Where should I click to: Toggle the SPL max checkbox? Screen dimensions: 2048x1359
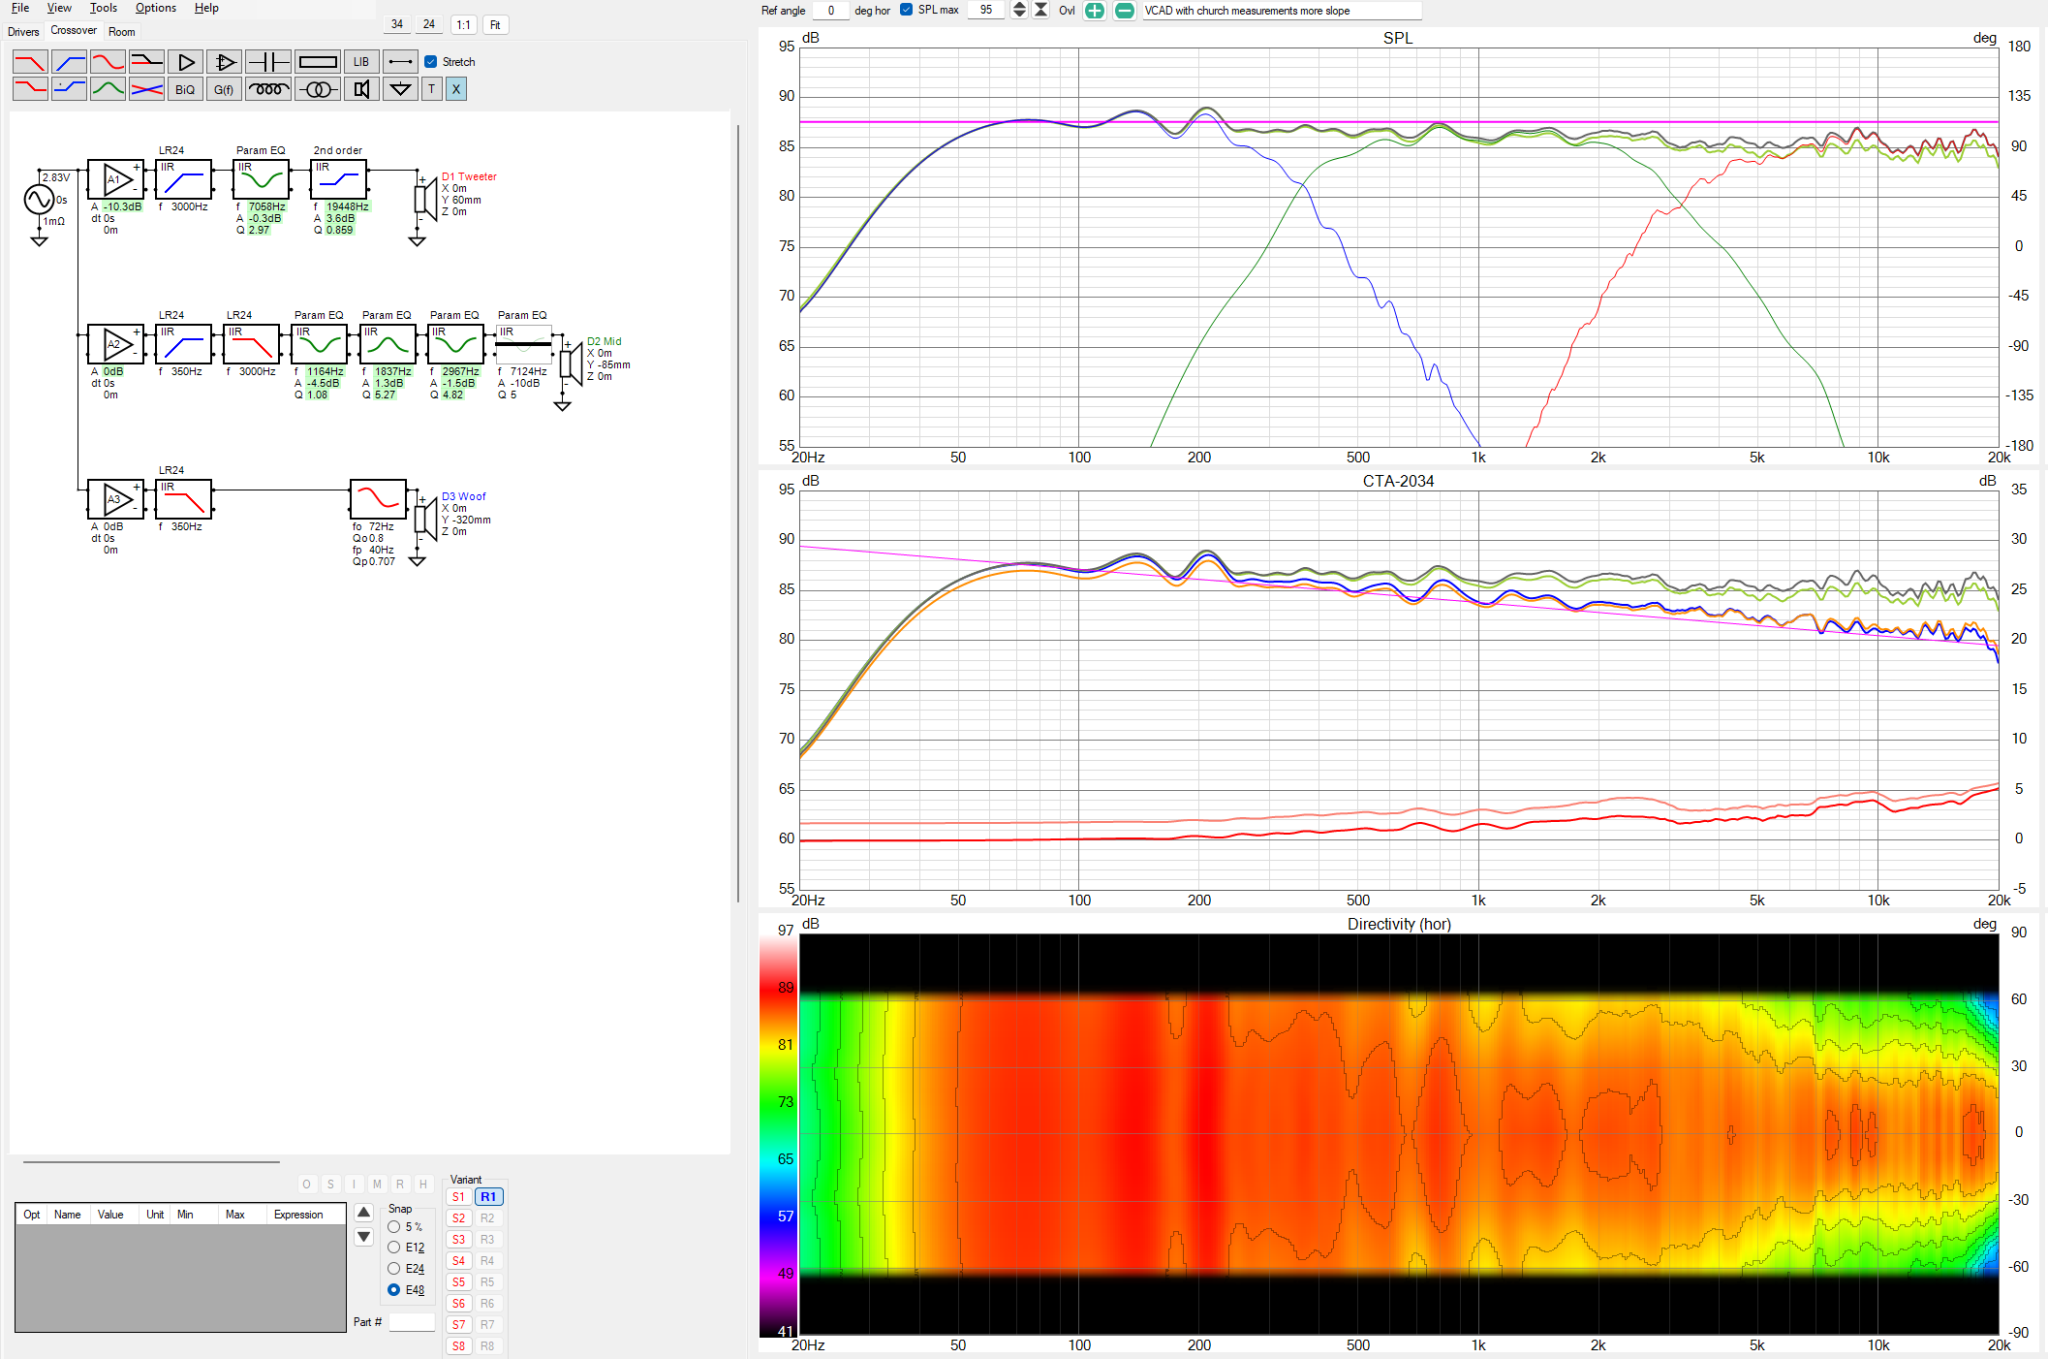[906, 10]
